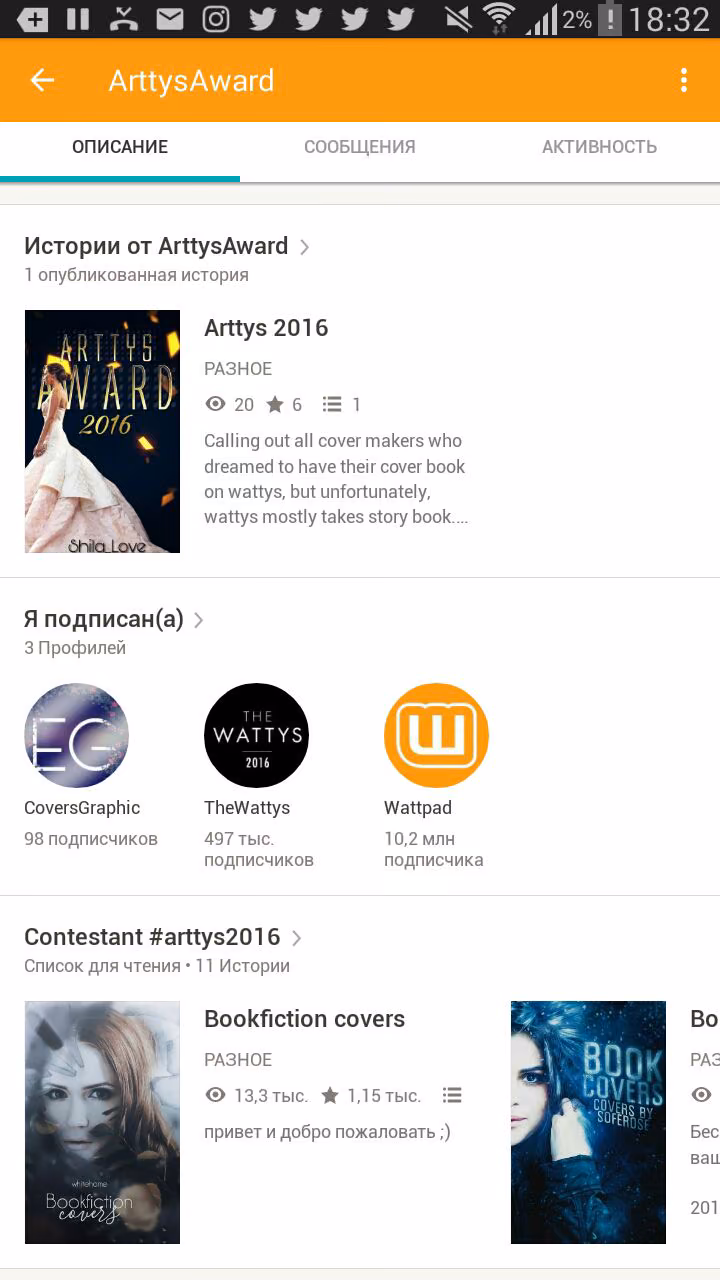Tap the Wi-Fi icon in status bar

(497, 18)
